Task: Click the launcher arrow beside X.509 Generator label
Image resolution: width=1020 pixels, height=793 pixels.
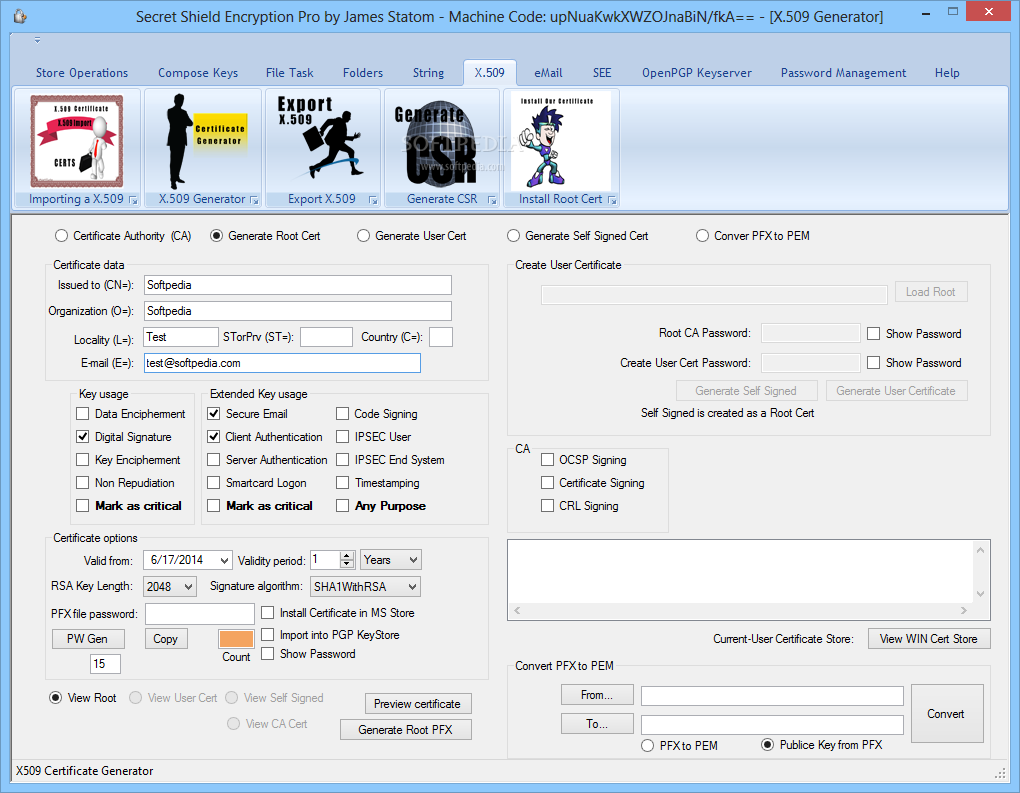Action: click(254, 200)
